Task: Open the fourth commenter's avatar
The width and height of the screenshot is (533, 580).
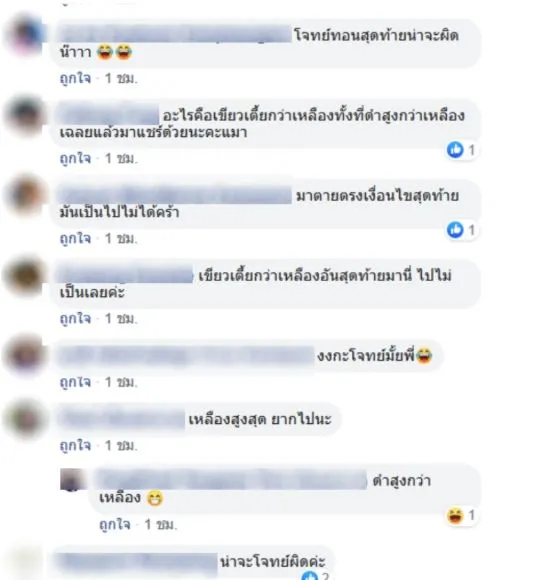Action: [25, 276]
